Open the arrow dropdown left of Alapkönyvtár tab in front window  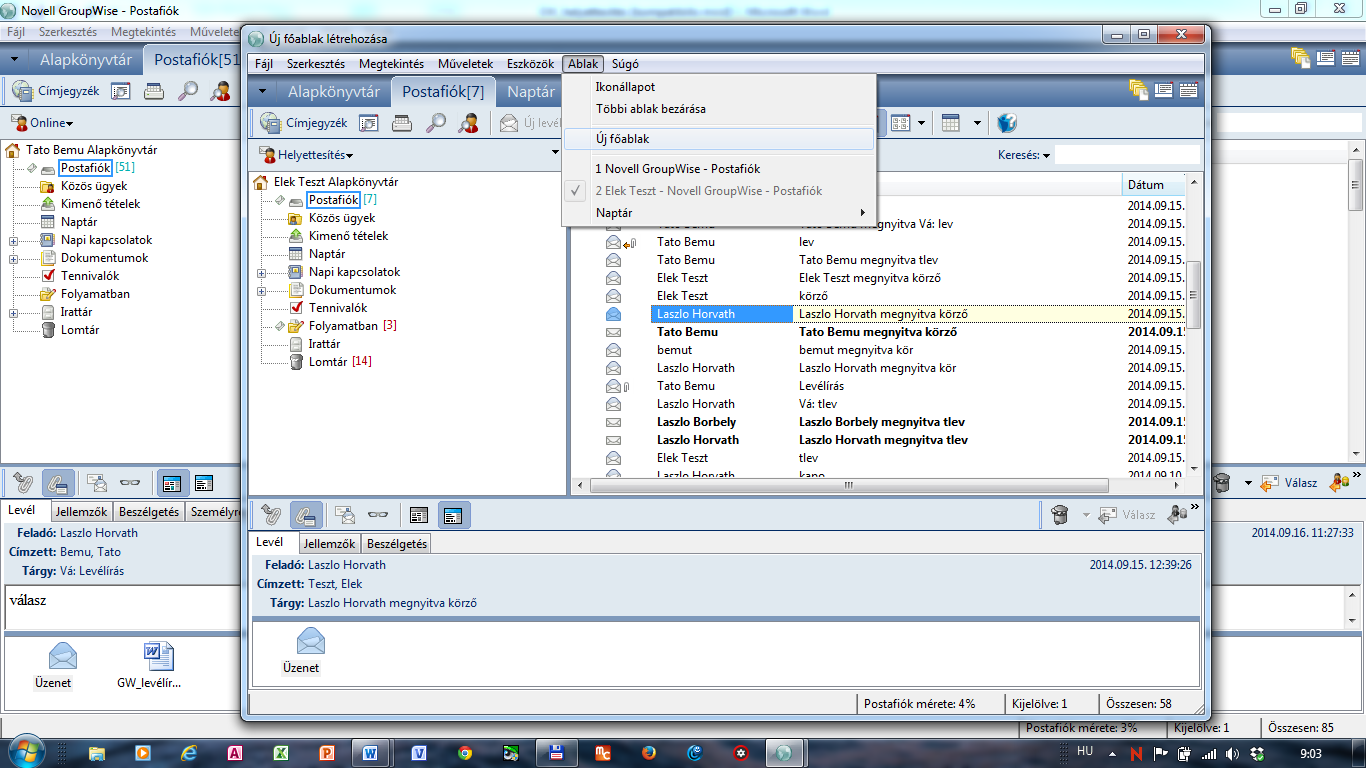262,91
